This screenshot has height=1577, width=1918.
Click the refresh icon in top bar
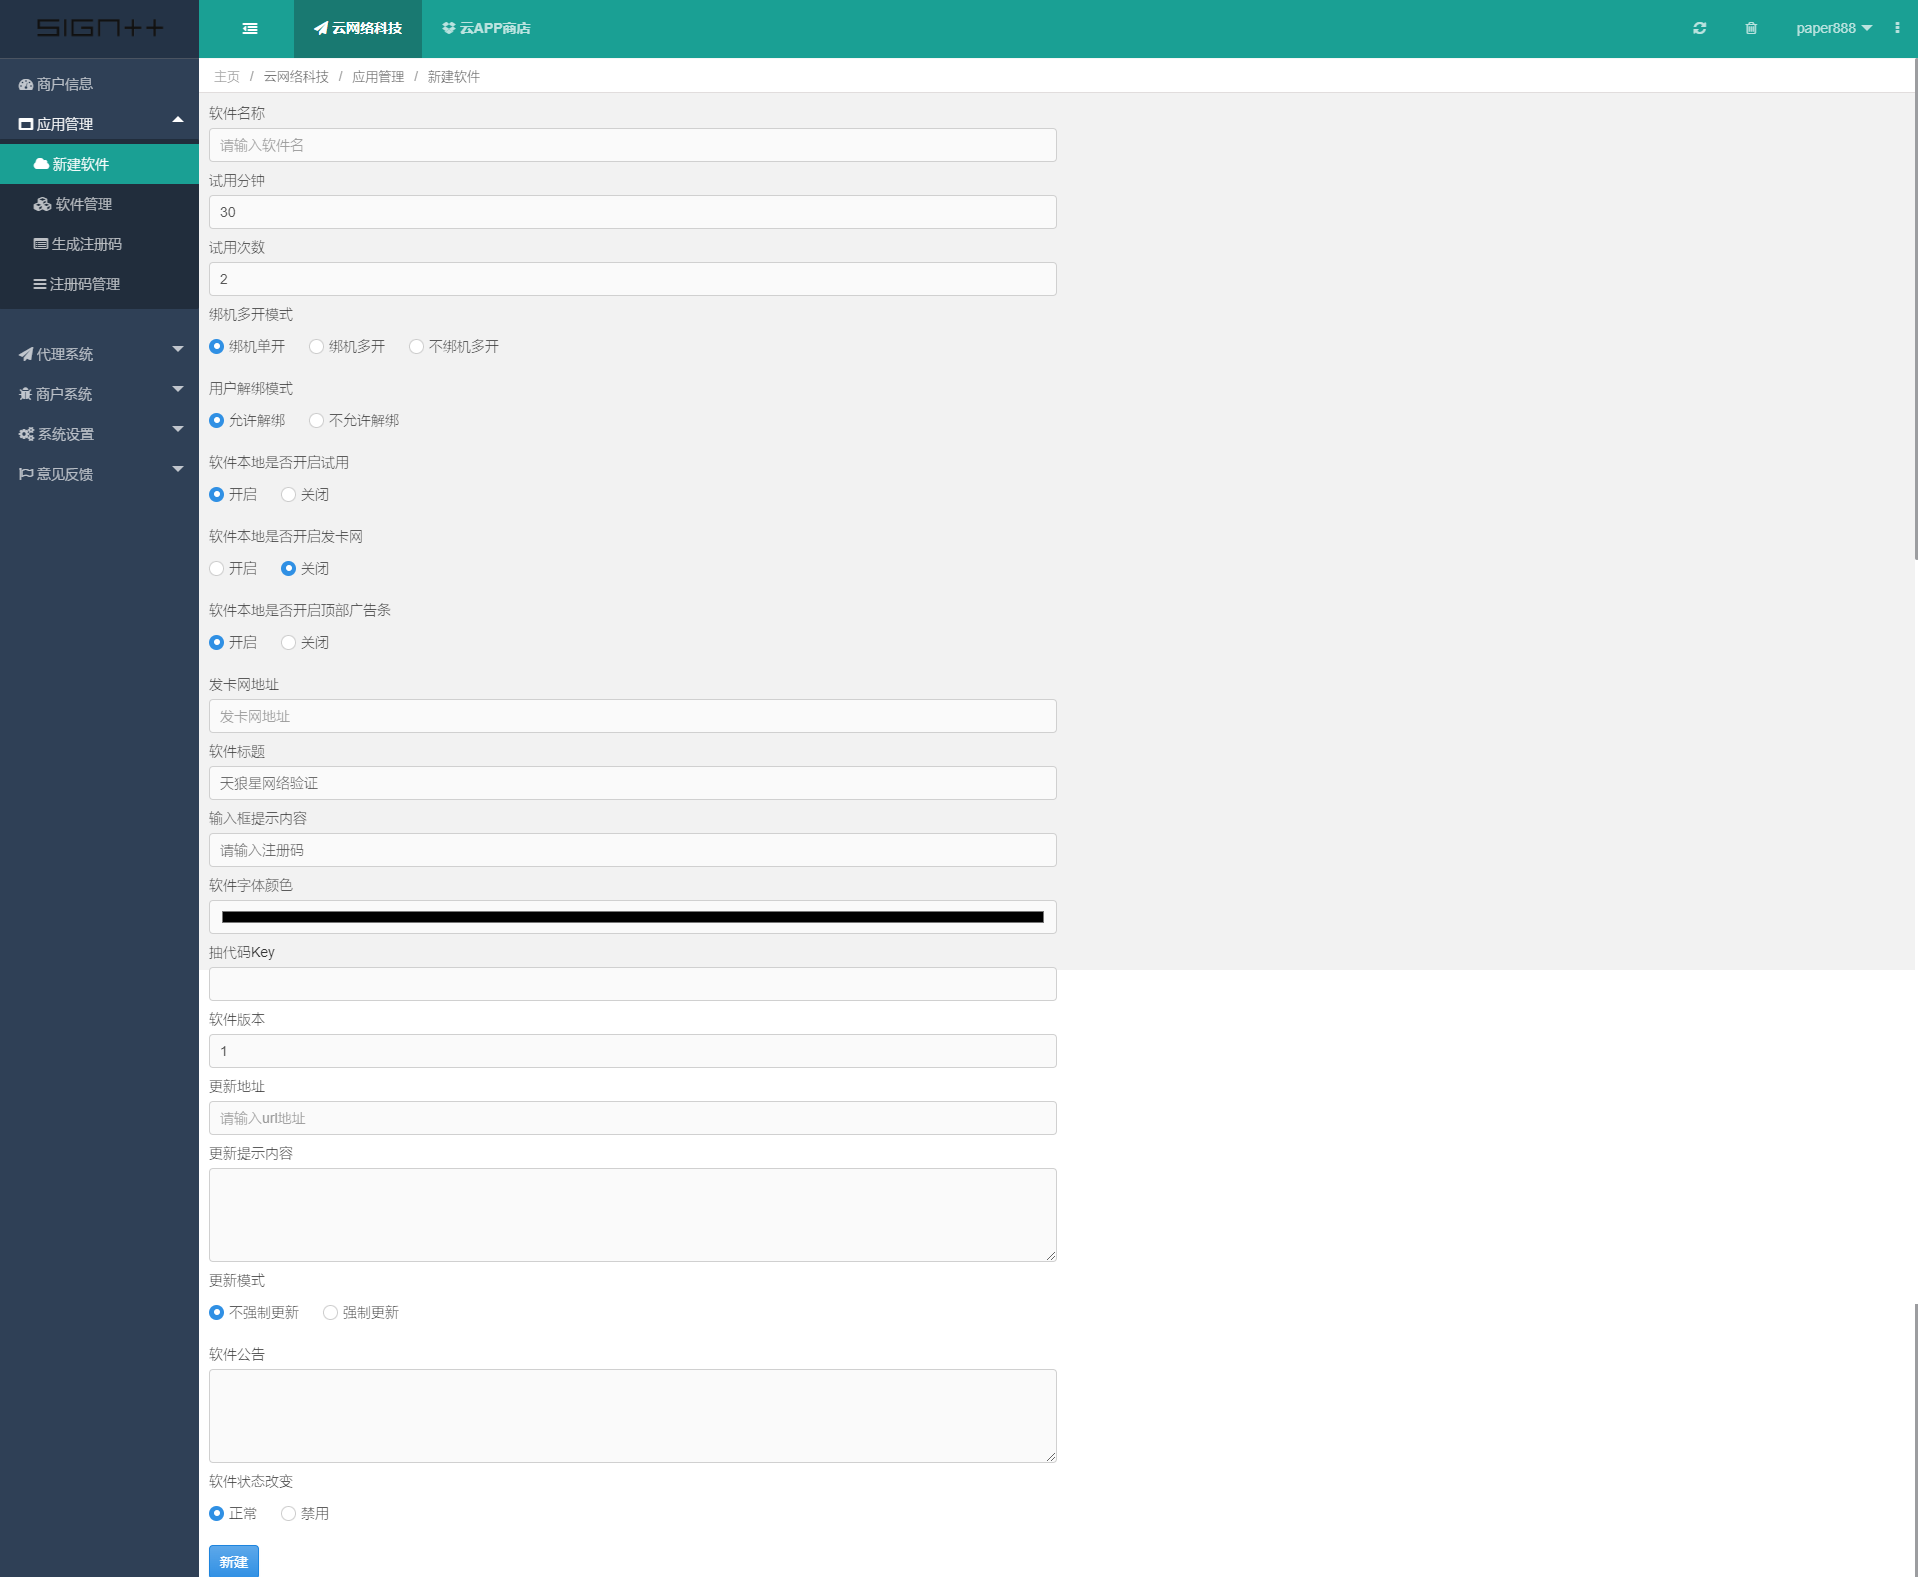coord(1699,29)
